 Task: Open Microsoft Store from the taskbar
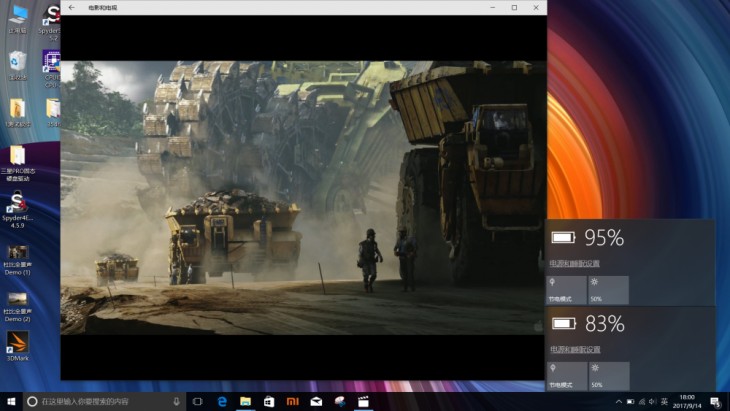[269, 401]
